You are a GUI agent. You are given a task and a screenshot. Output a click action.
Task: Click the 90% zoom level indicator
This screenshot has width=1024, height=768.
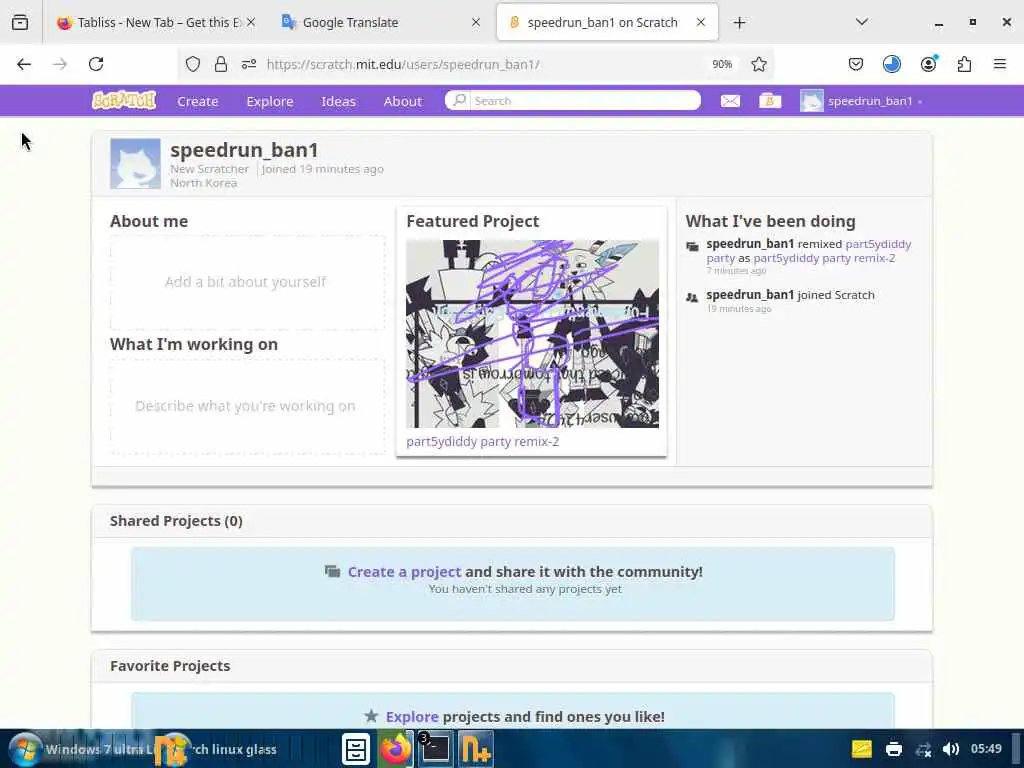pyautogui.click(x=722, y=64)
